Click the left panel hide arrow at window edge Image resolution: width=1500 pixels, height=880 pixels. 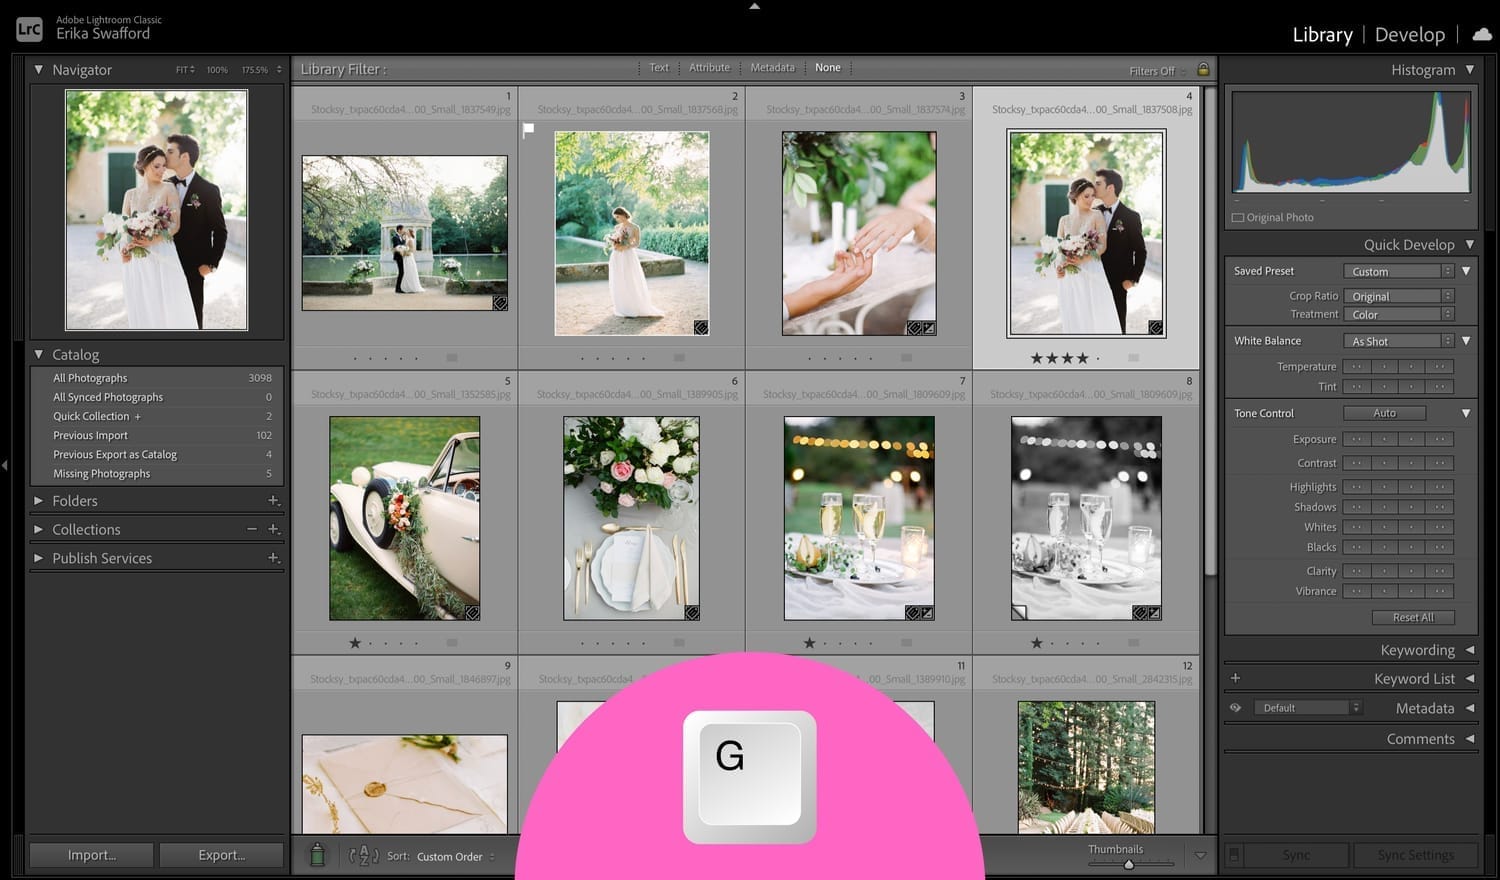[5, 465]
